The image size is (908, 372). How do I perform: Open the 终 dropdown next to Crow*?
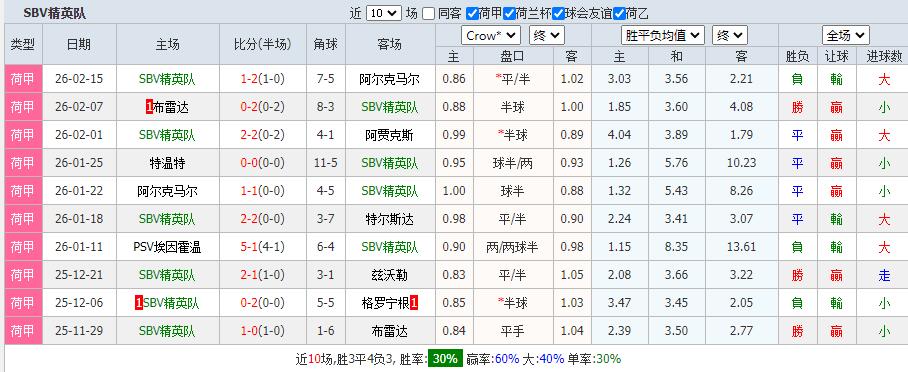[x=547, y=35]
